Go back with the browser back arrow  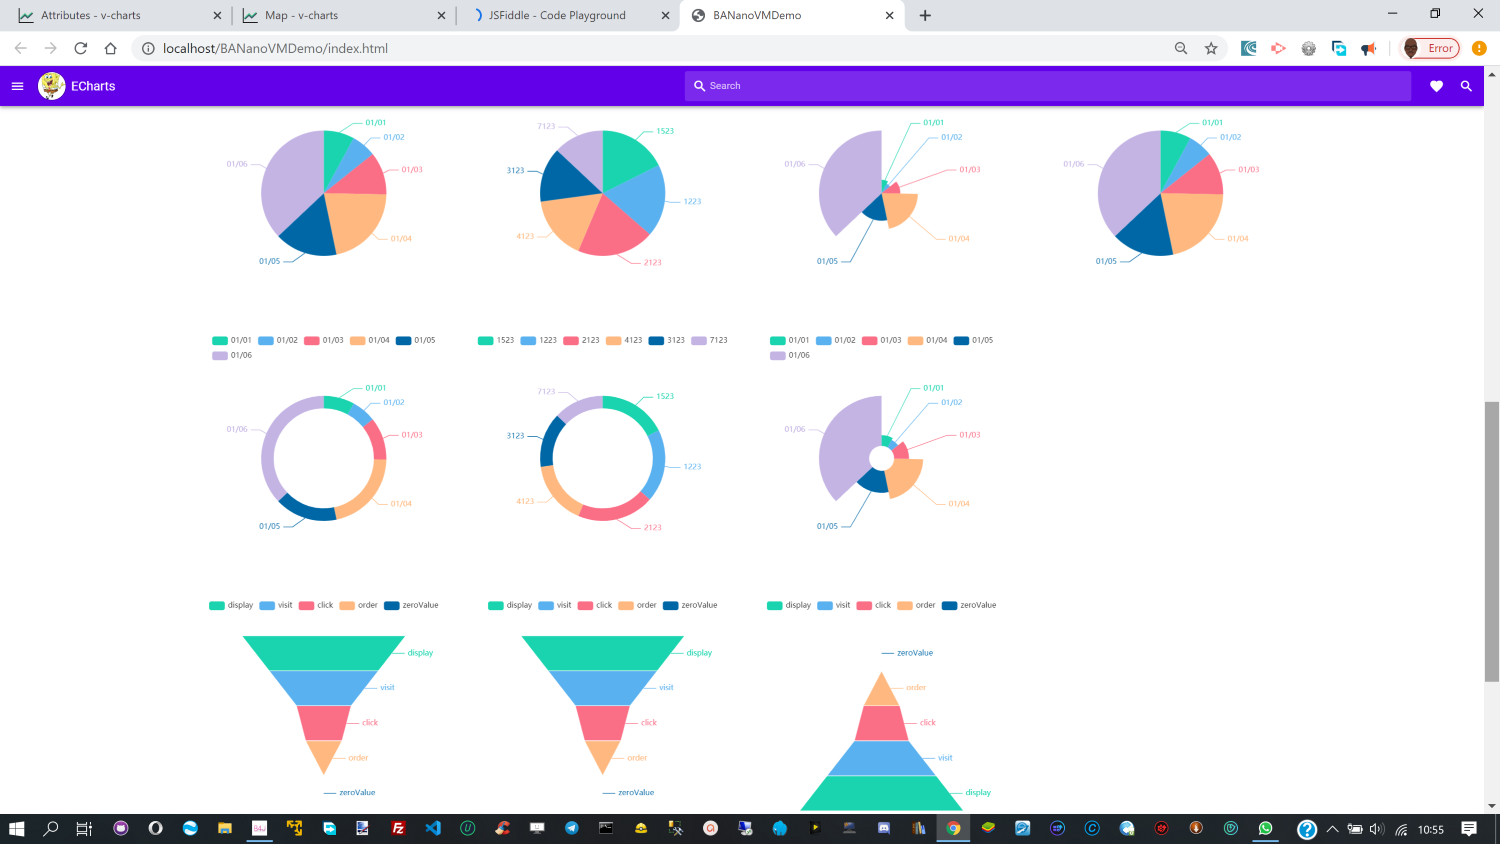20,48
